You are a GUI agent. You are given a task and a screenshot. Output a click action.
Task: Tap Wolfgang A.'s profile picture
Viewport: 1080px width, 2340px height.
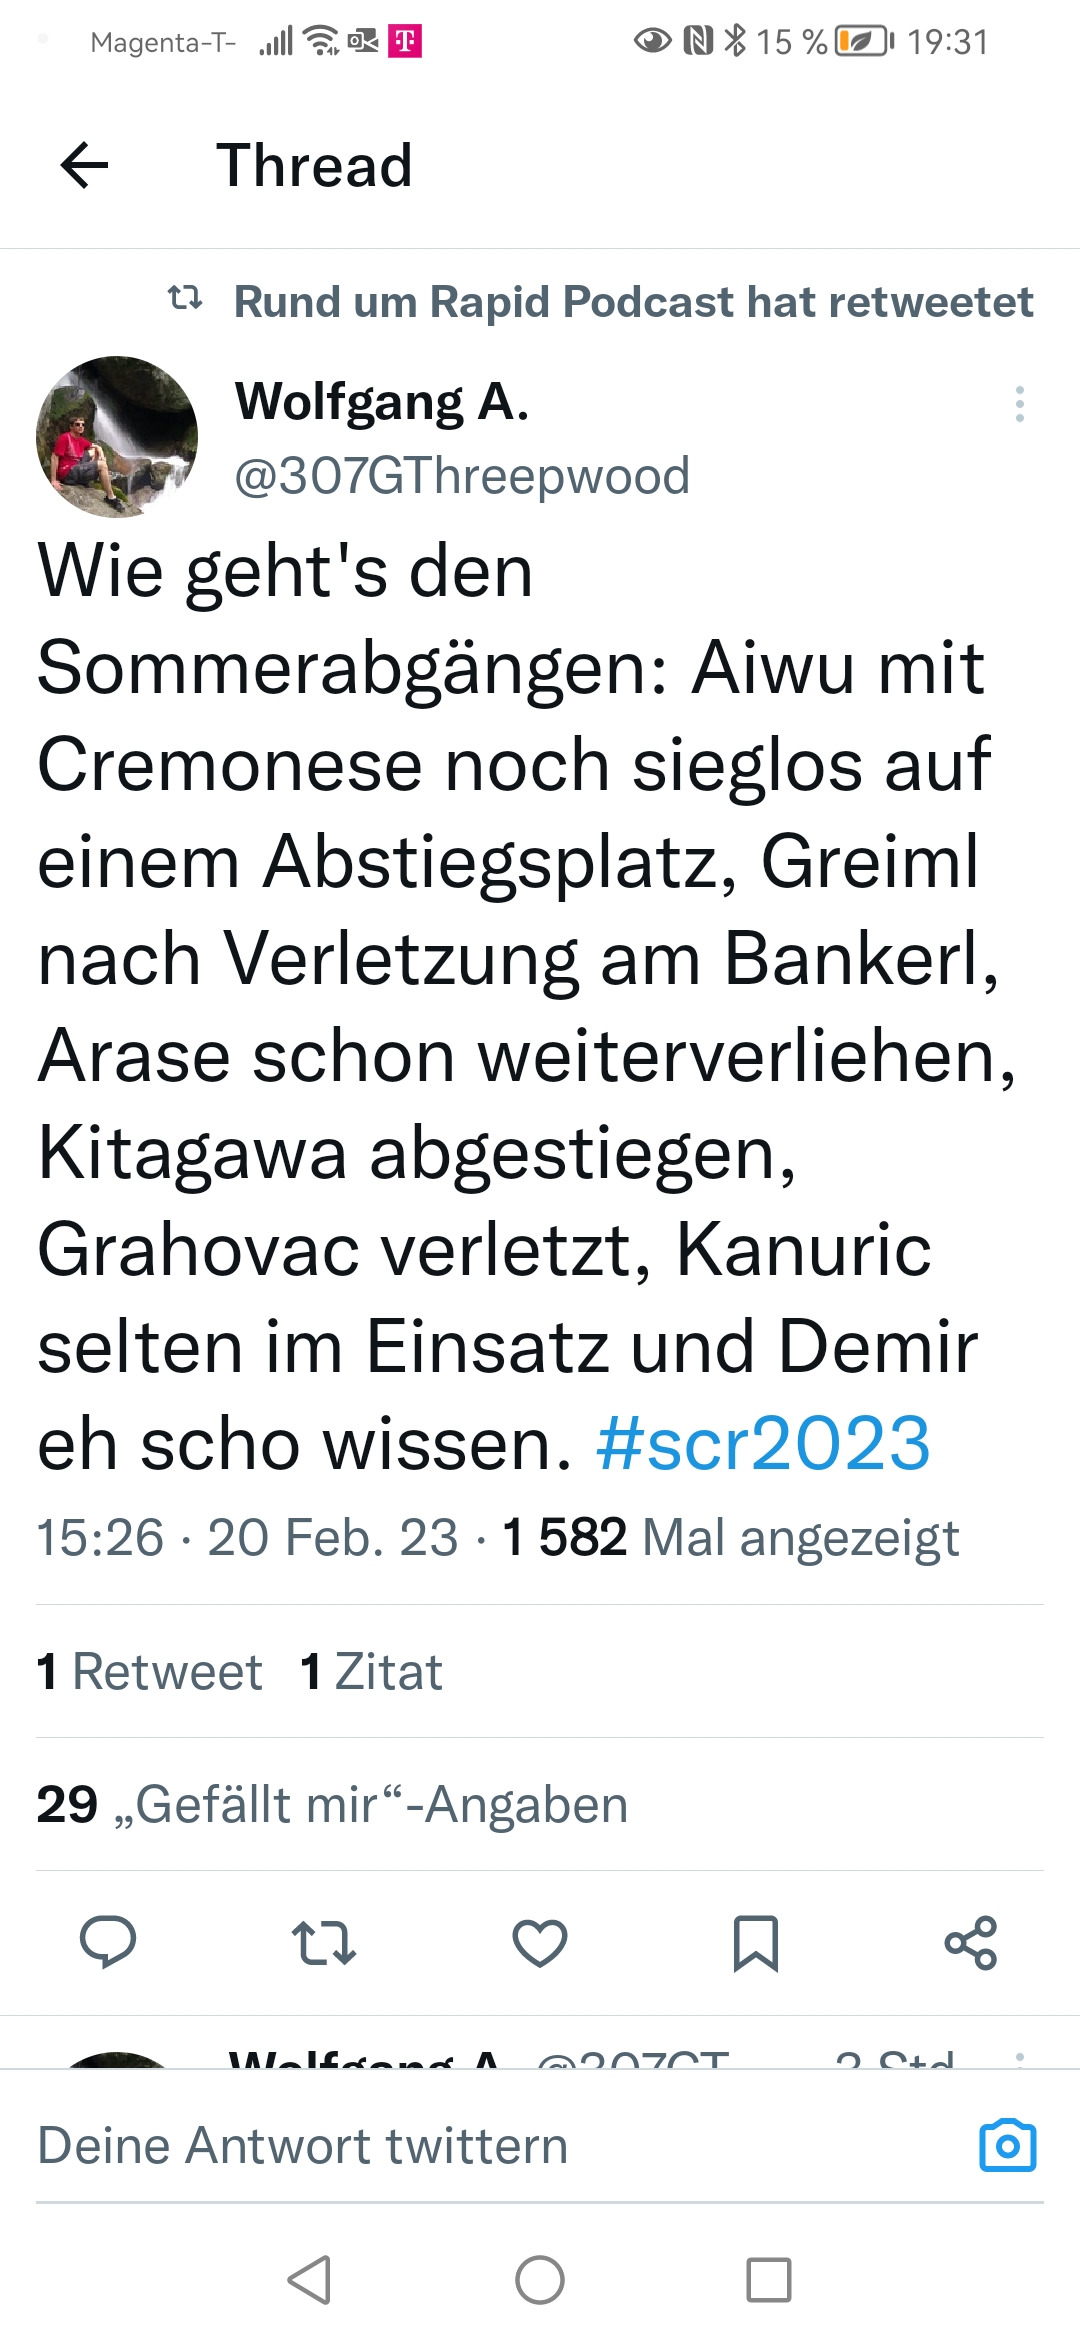point(117,437)
